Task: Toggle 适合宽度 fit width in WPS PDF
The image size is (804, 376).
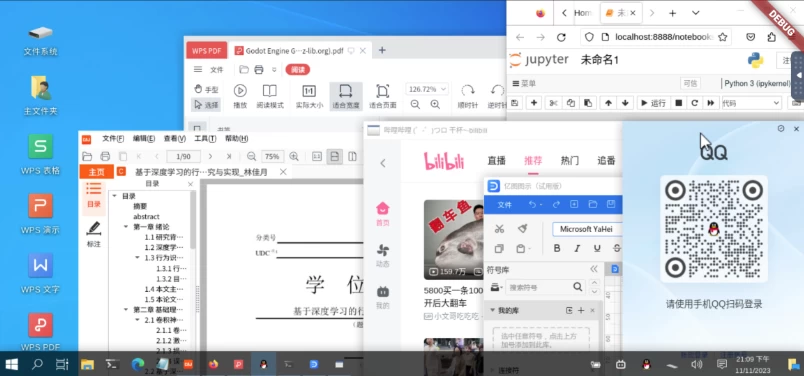Action: [x=346, y=96]
